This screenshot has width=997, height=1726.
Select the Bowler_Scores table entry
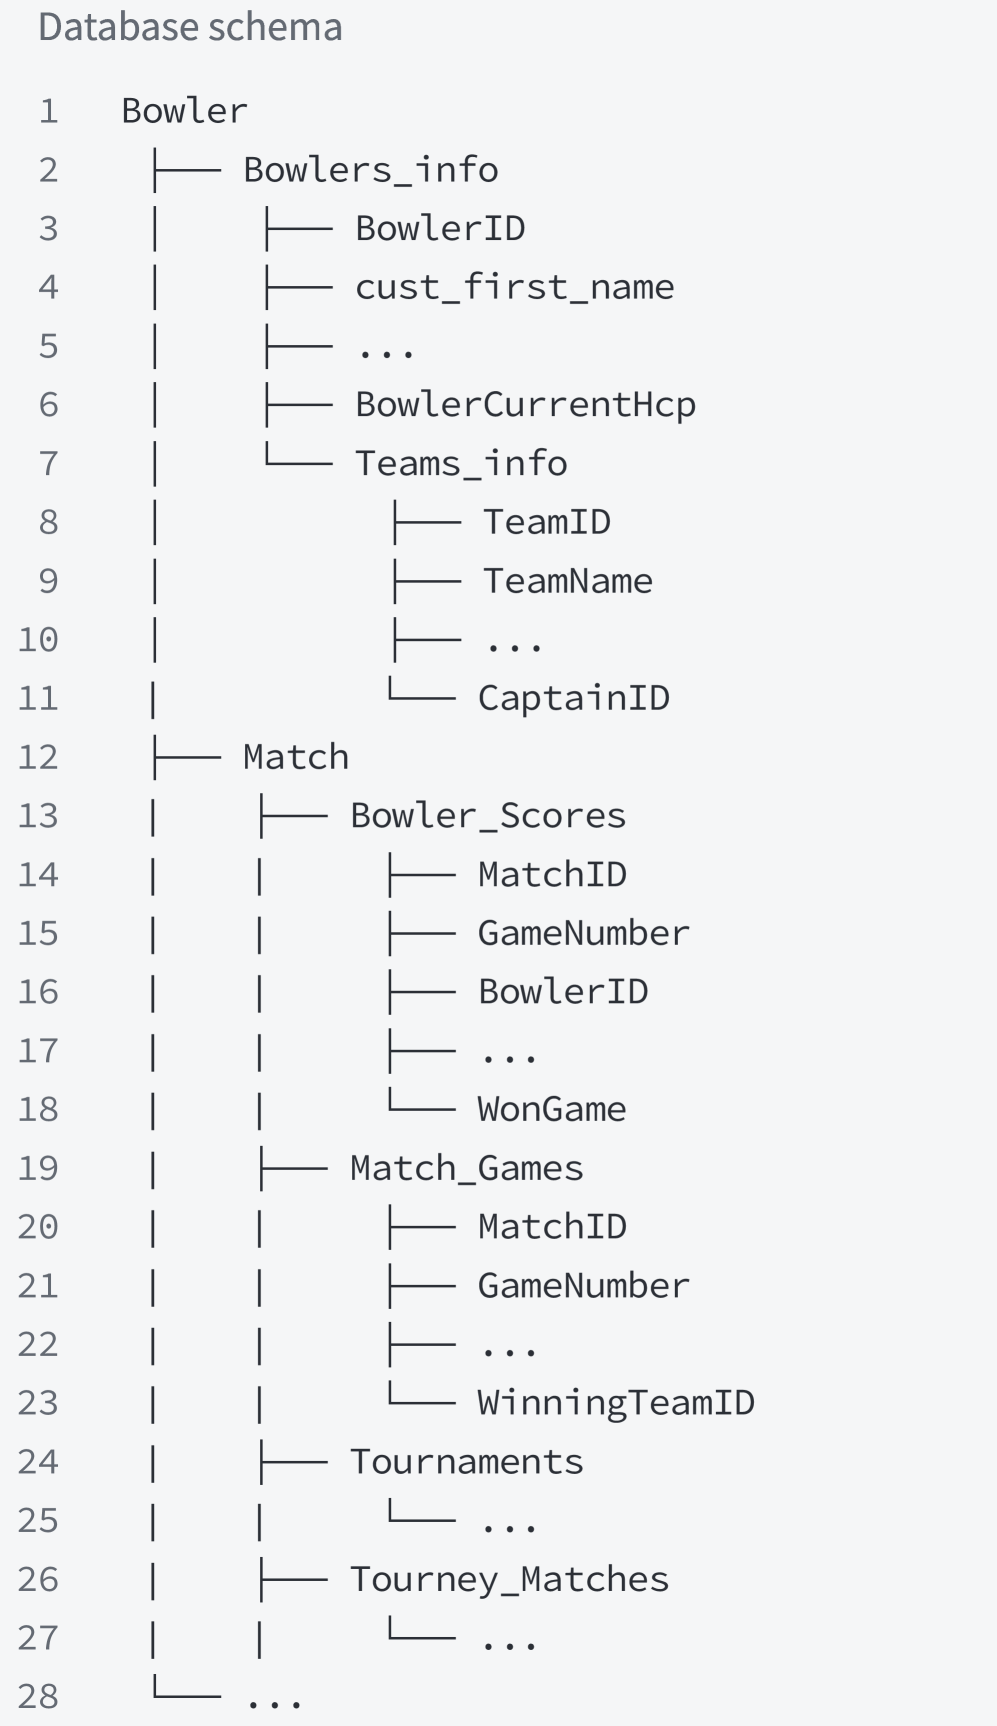pyautogui.click(x=487, y=816)
